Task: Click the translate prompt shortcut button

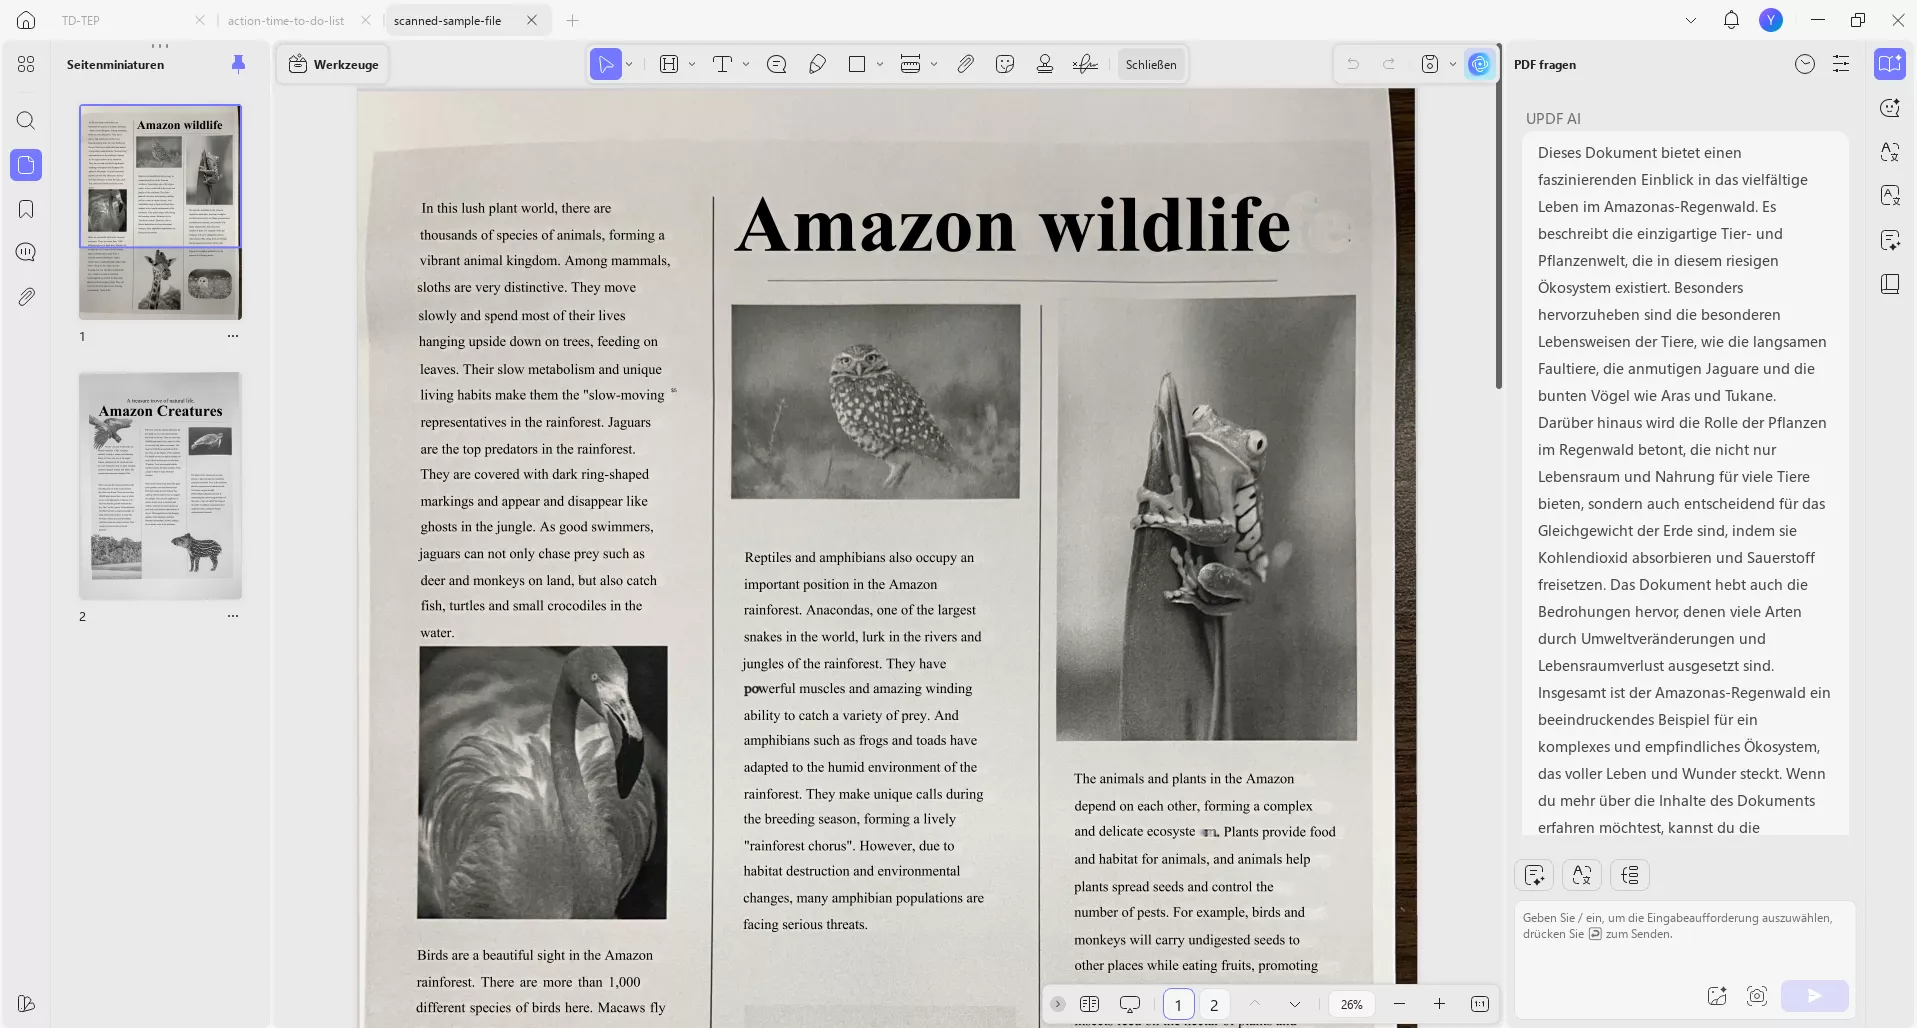Action: [x=1582, y=876]
